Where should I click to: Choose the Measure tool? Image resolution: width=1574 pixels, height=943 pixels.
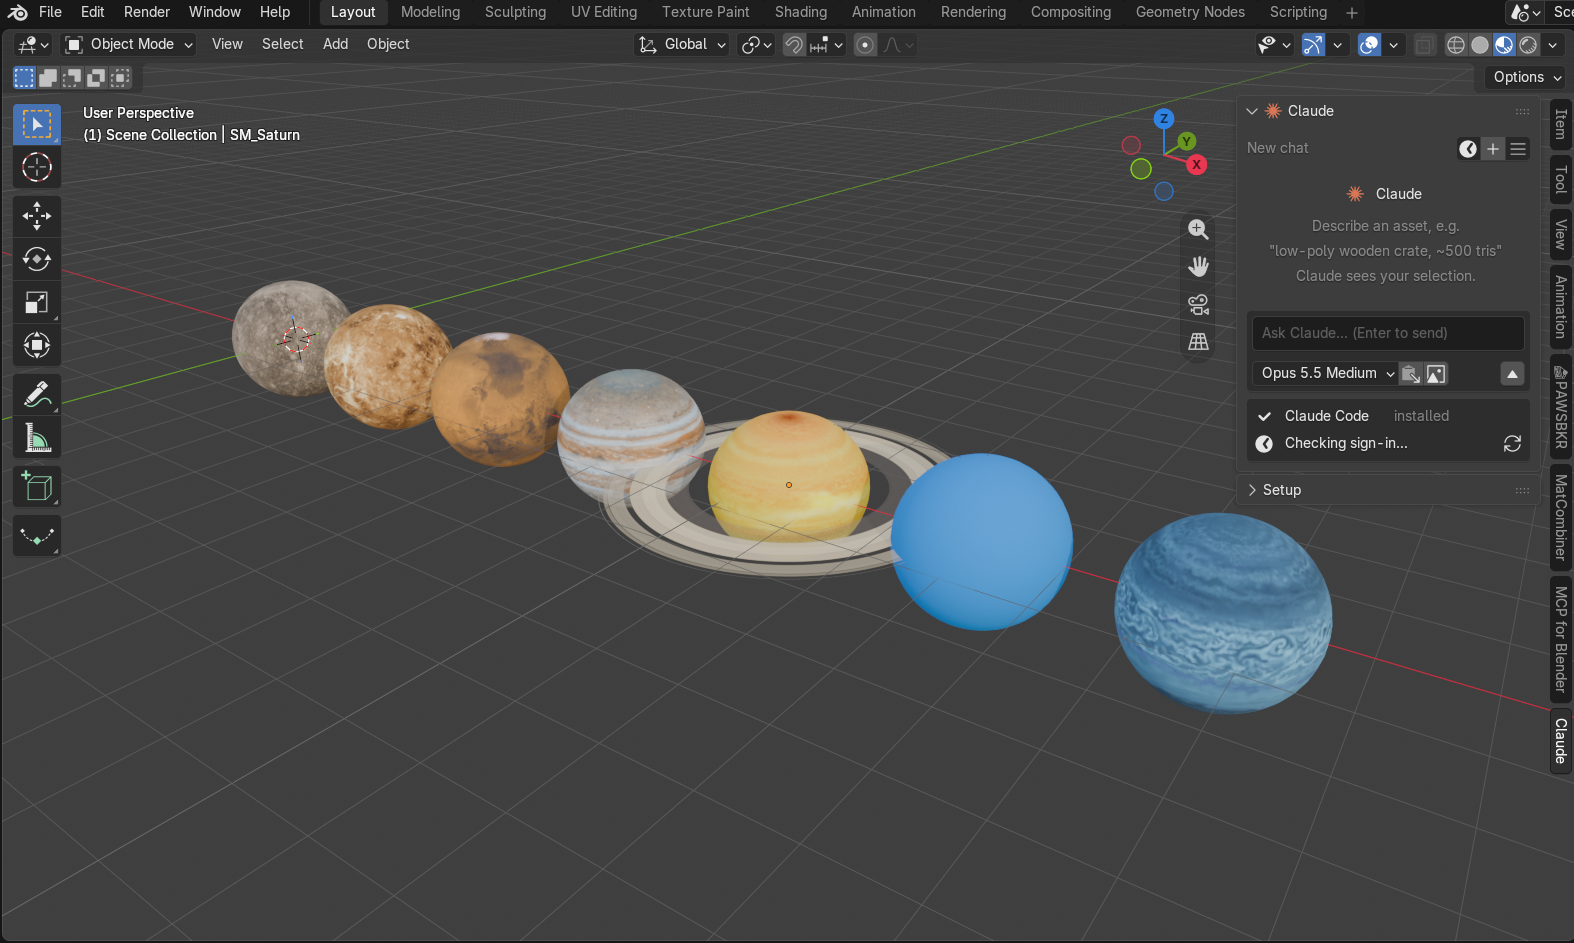pyautogui.click(x=37, y=437)
